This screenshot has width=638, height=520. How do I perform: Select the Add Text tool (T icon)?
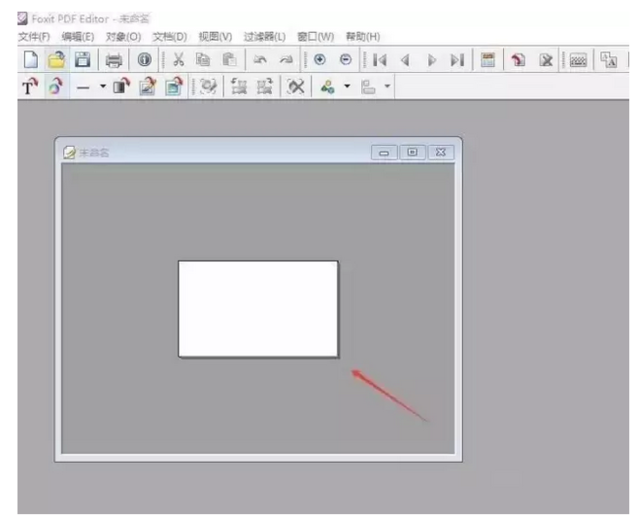[x=30, y=88]
